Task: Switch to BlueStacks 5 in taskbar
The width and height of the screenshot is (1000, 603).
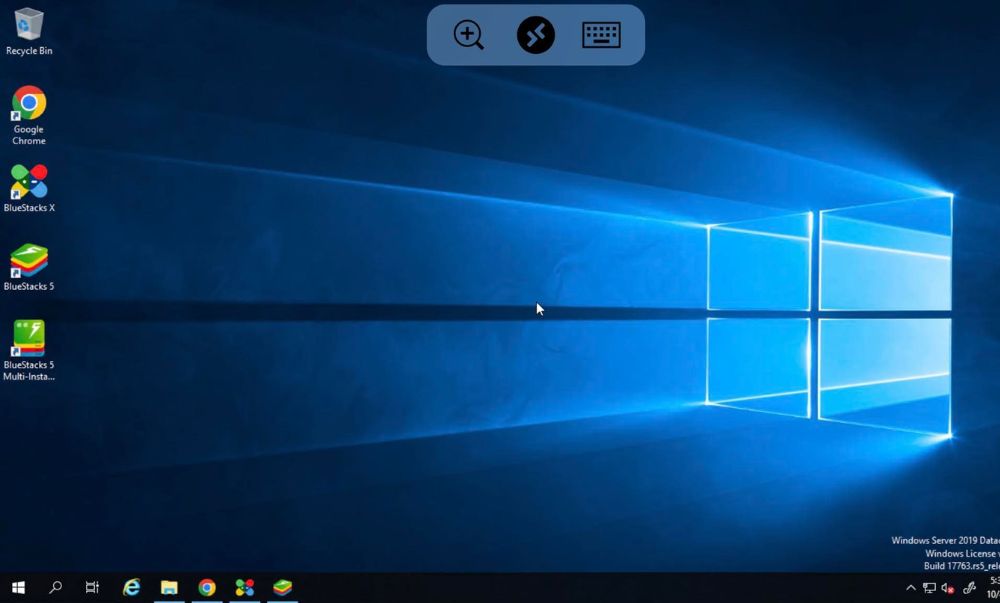Action: point(283,588)
